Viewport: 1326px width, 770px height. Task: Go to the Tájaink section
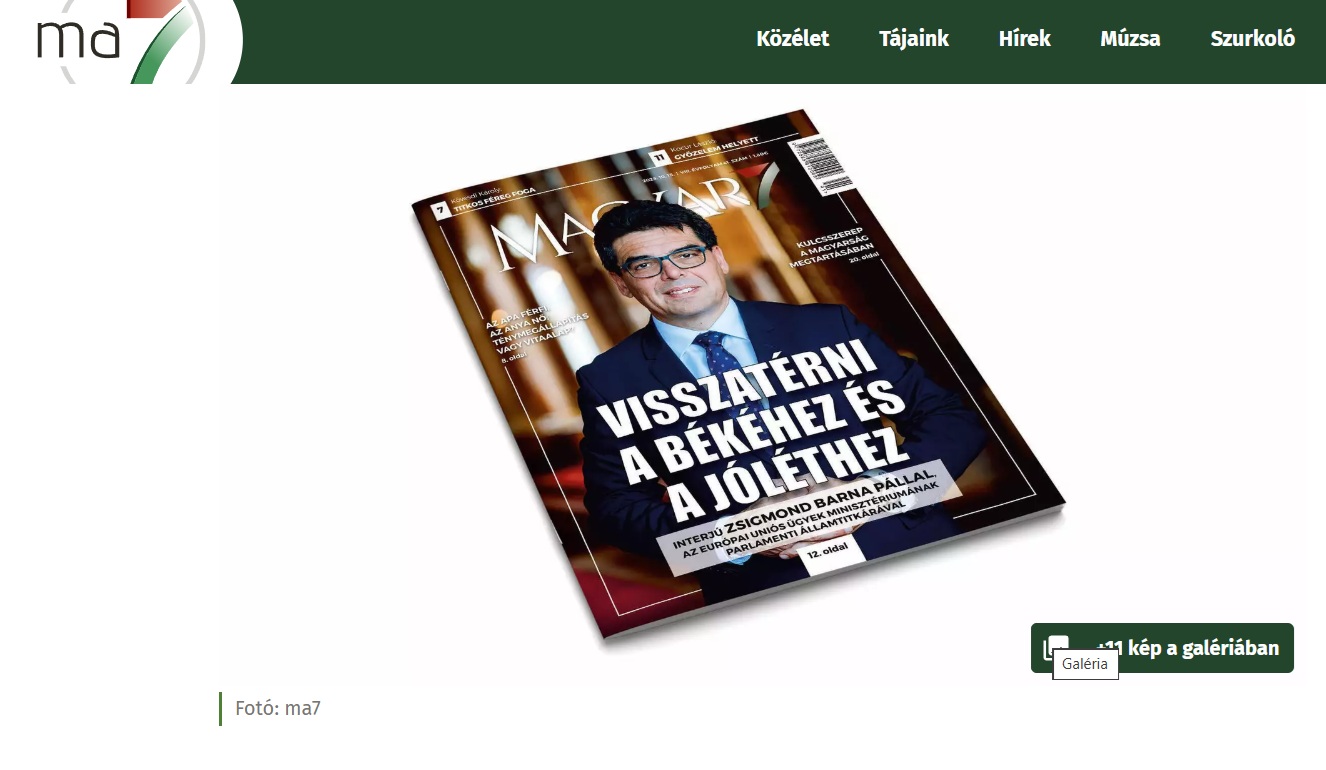tap(913, 39)
